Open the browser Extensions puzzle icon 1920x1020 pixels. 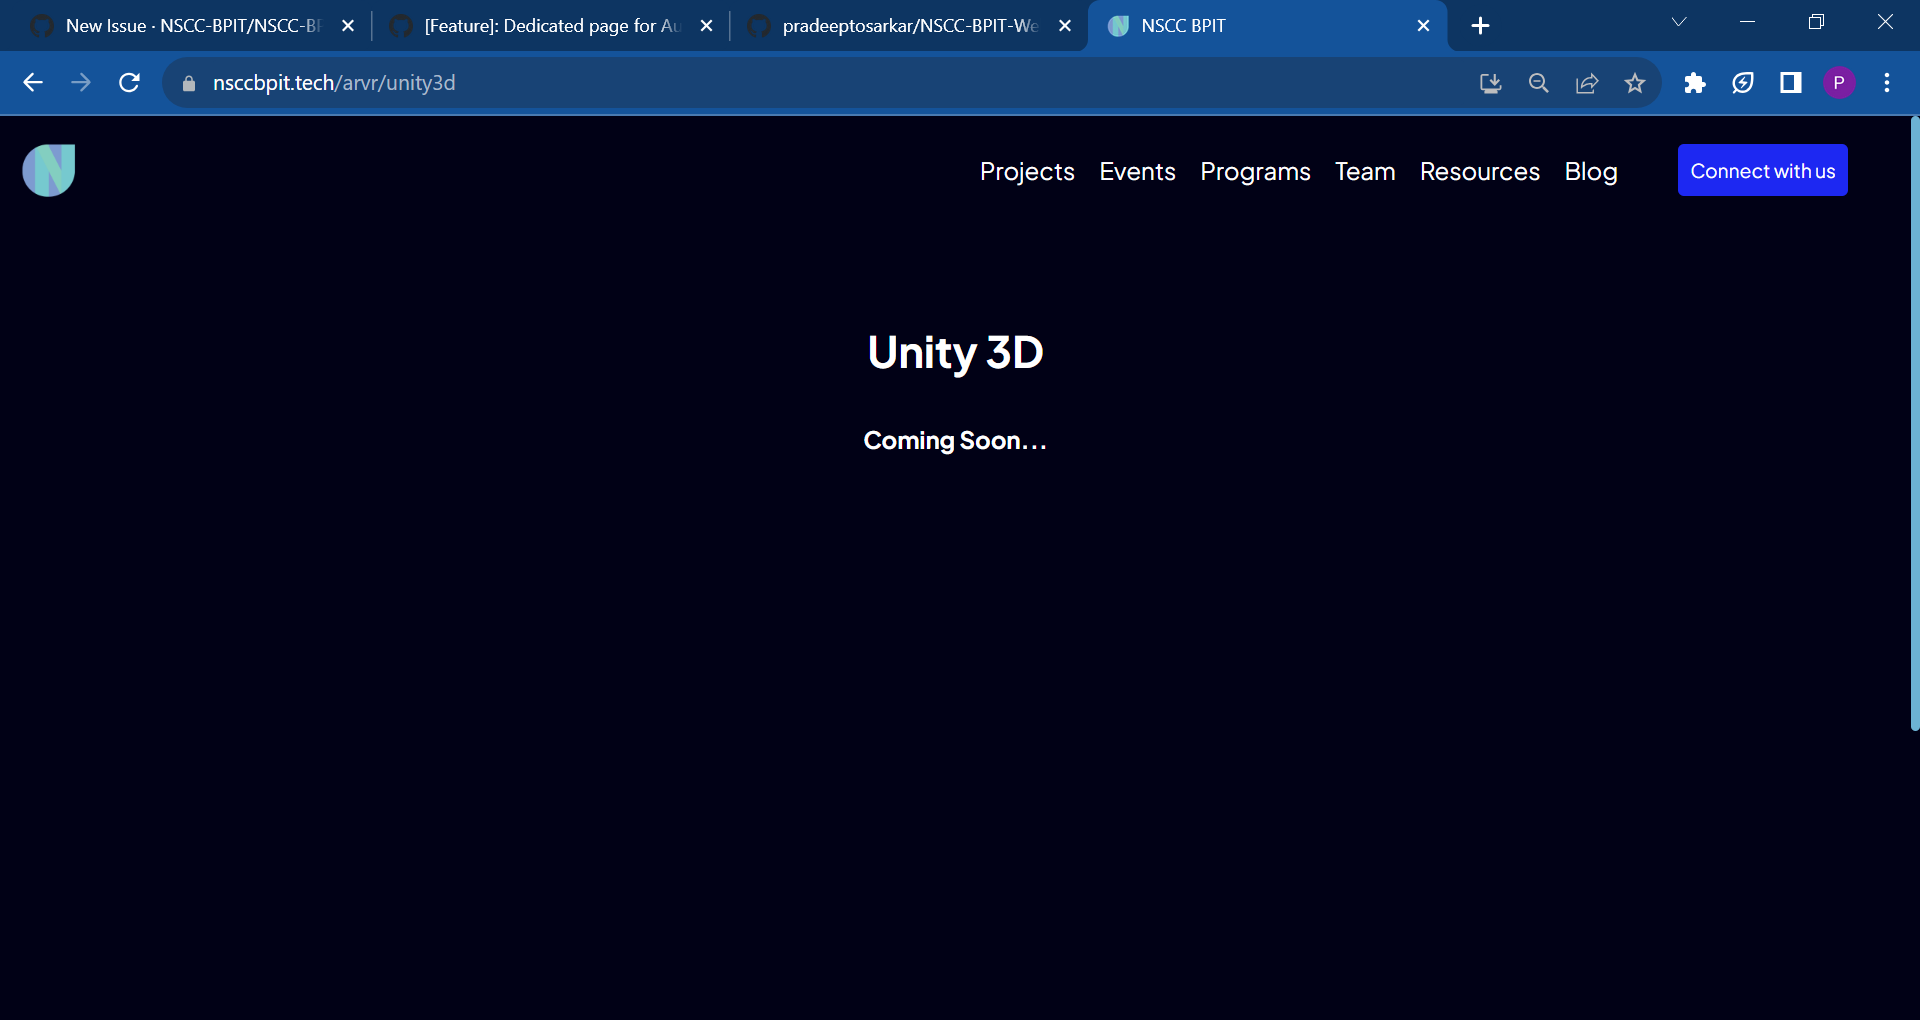pyautogui.click(x=1695, y=83)
